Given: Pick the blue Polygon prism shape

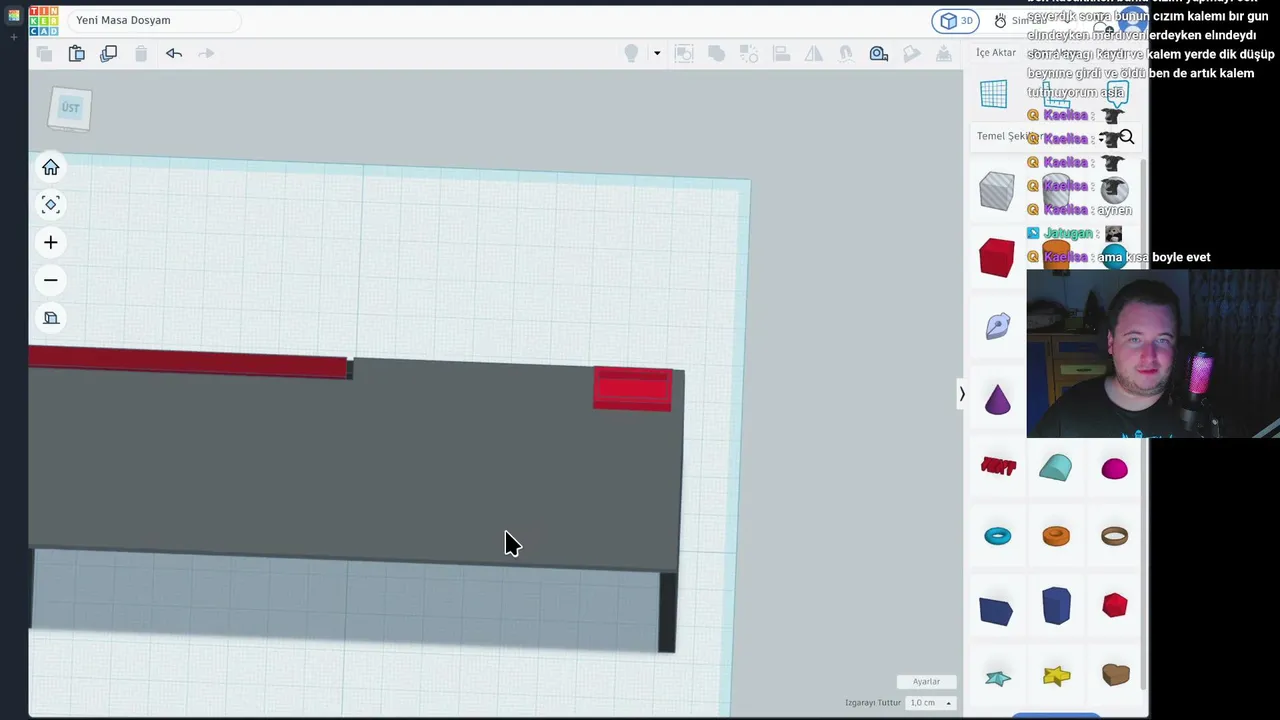Looking at the screenshot, I should click(1056, 606).
